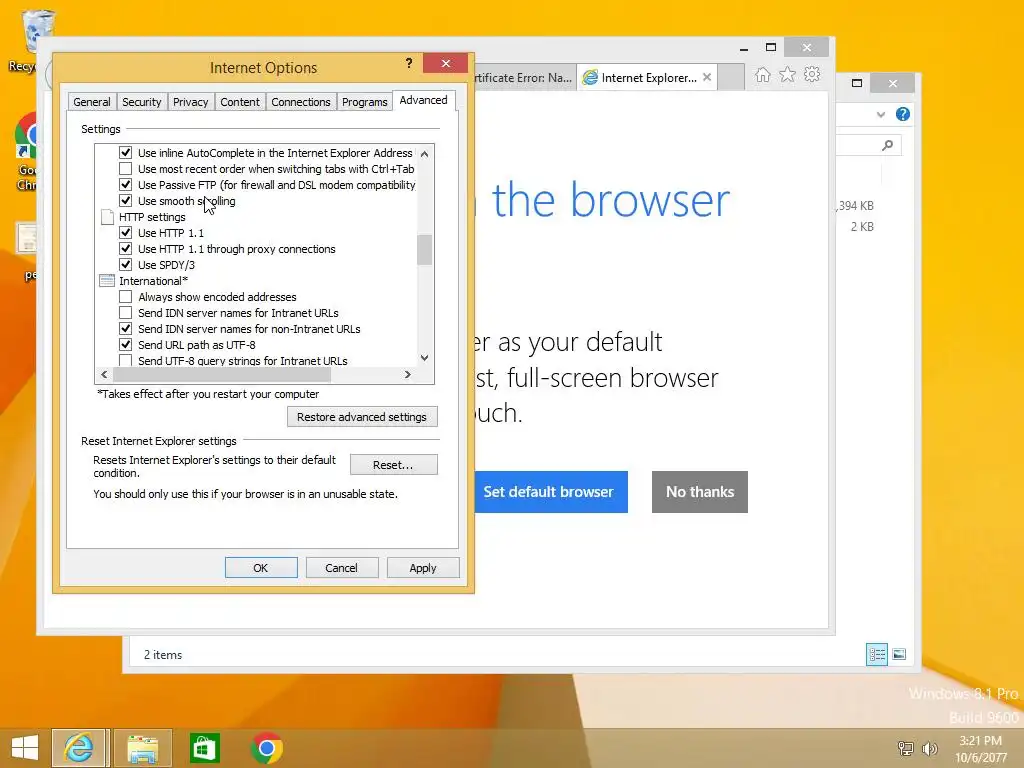The height and width of the screenshot is (768, 1024).
Task: Open clock and date in taskbar
Action: (x=980, y=749)
